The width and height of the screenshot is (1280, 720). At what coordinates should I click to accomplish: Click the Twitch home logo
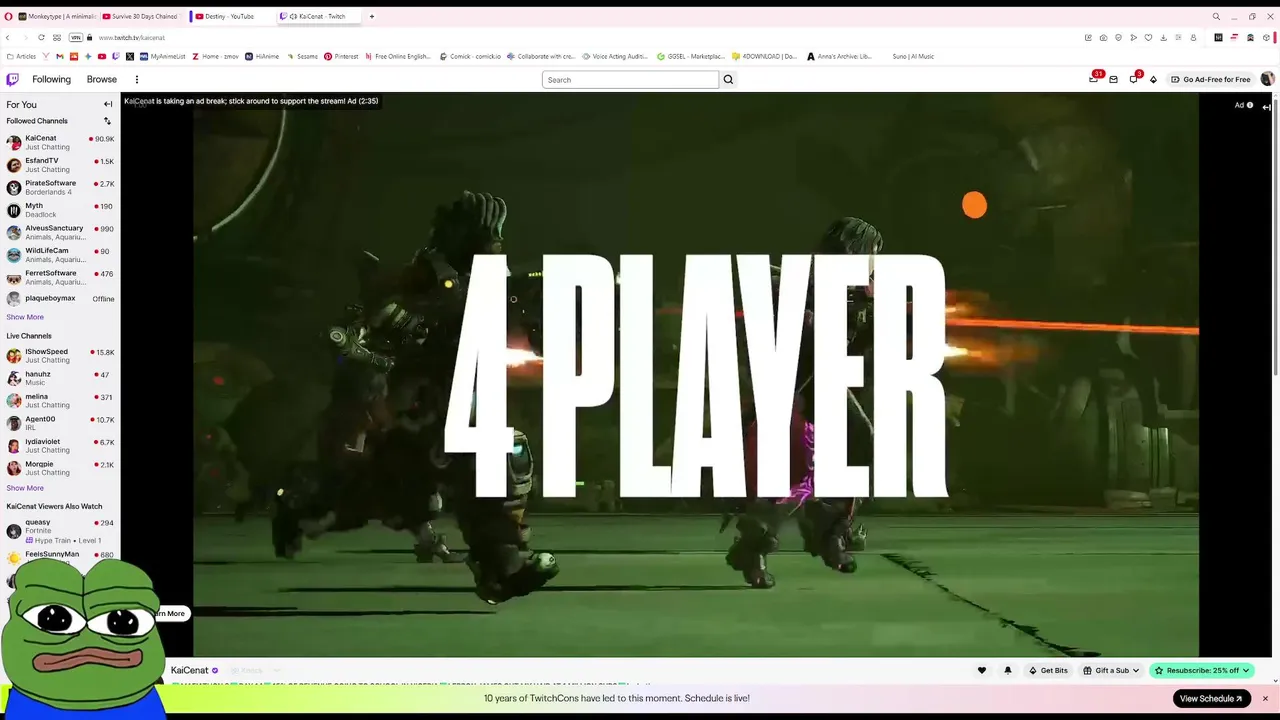tap(12, 79)
